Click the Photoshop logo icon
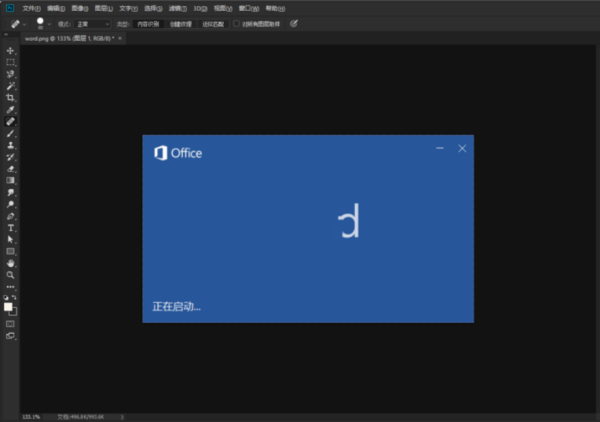The width and height of the screenshot is (600, 422). [10, 8]
